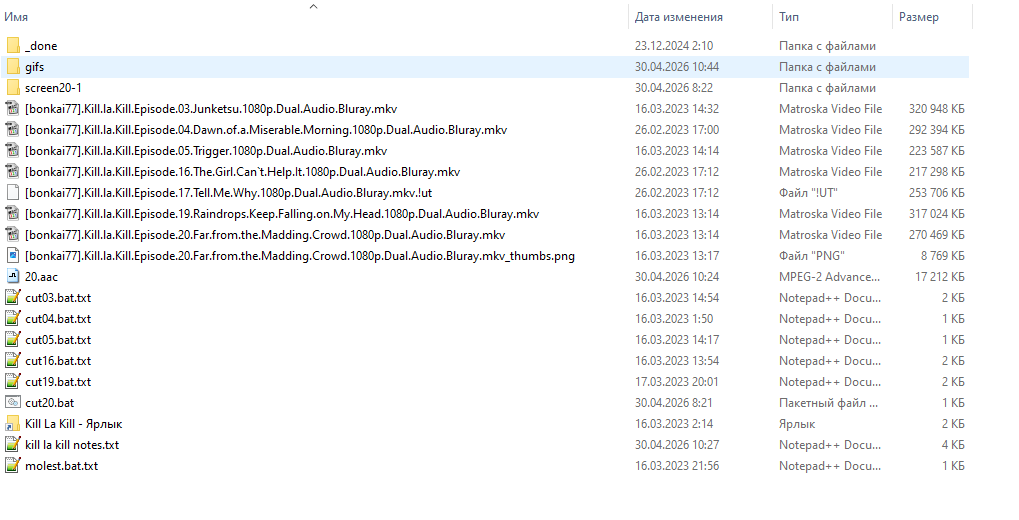
Task: Click the blank icon of Episode.17 .!ut file
Action: click(x=13, y=192)
